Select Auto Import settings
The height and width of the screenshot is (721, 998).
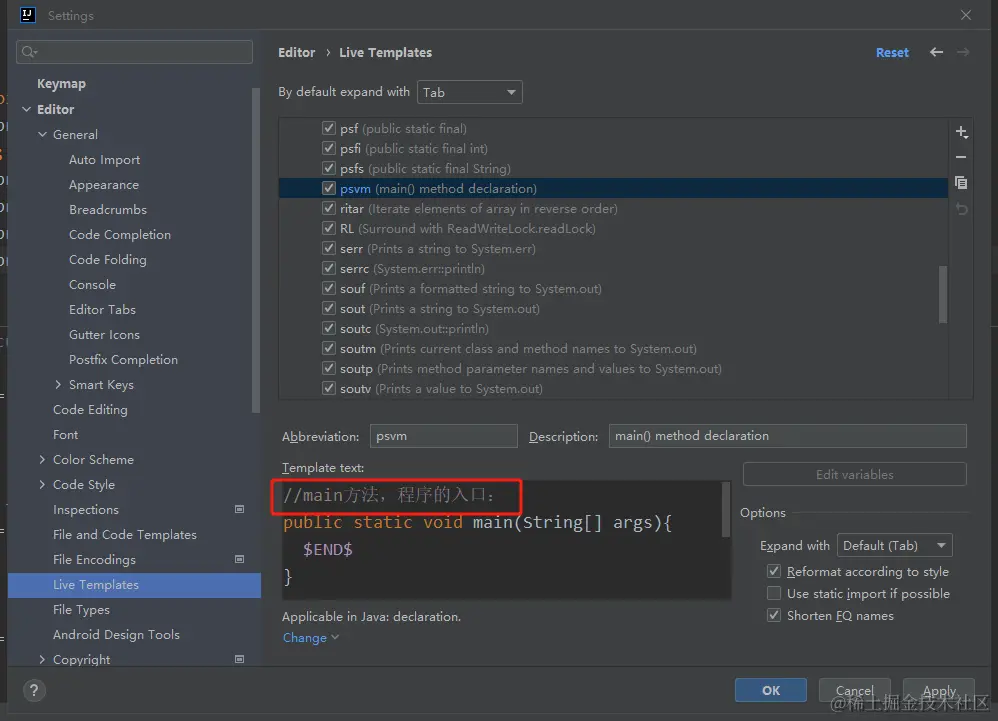tap(104, 160)
